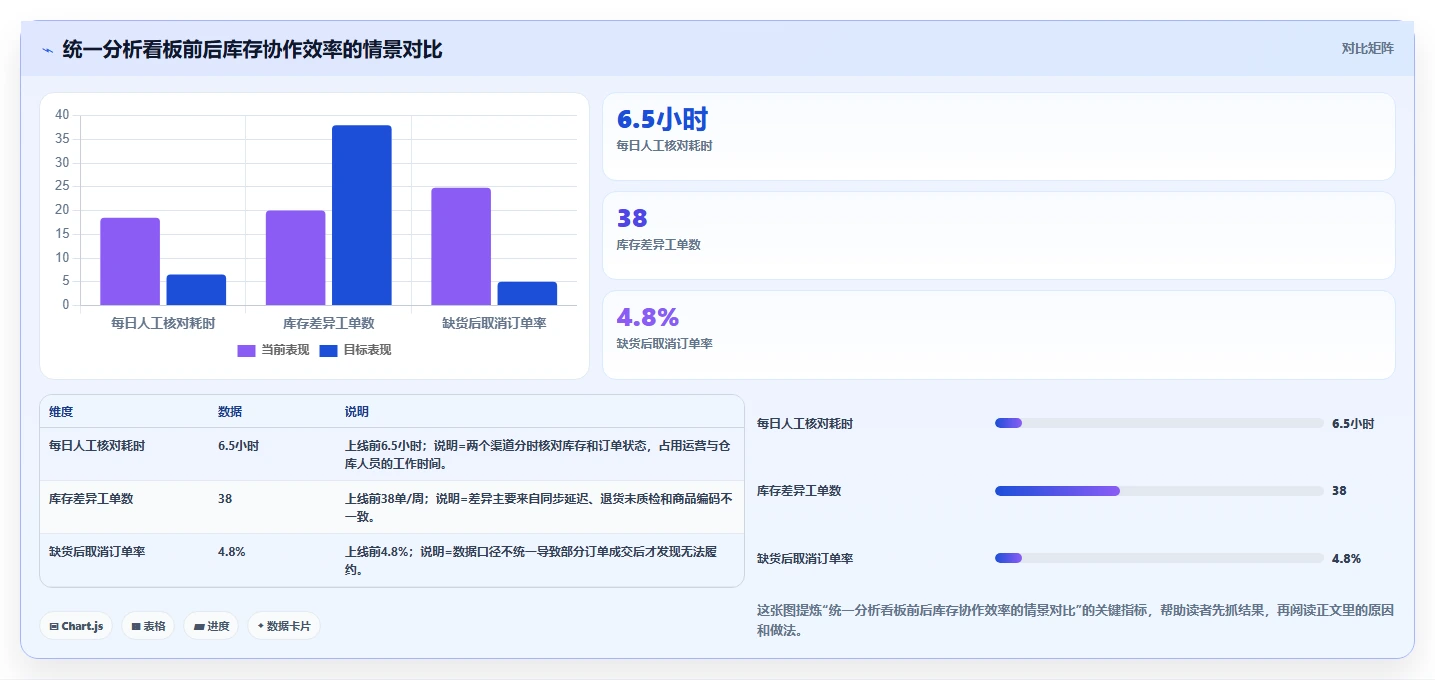
Task: Click the 每日人工核对耗时 progress bar
Action: [1159, 423]
